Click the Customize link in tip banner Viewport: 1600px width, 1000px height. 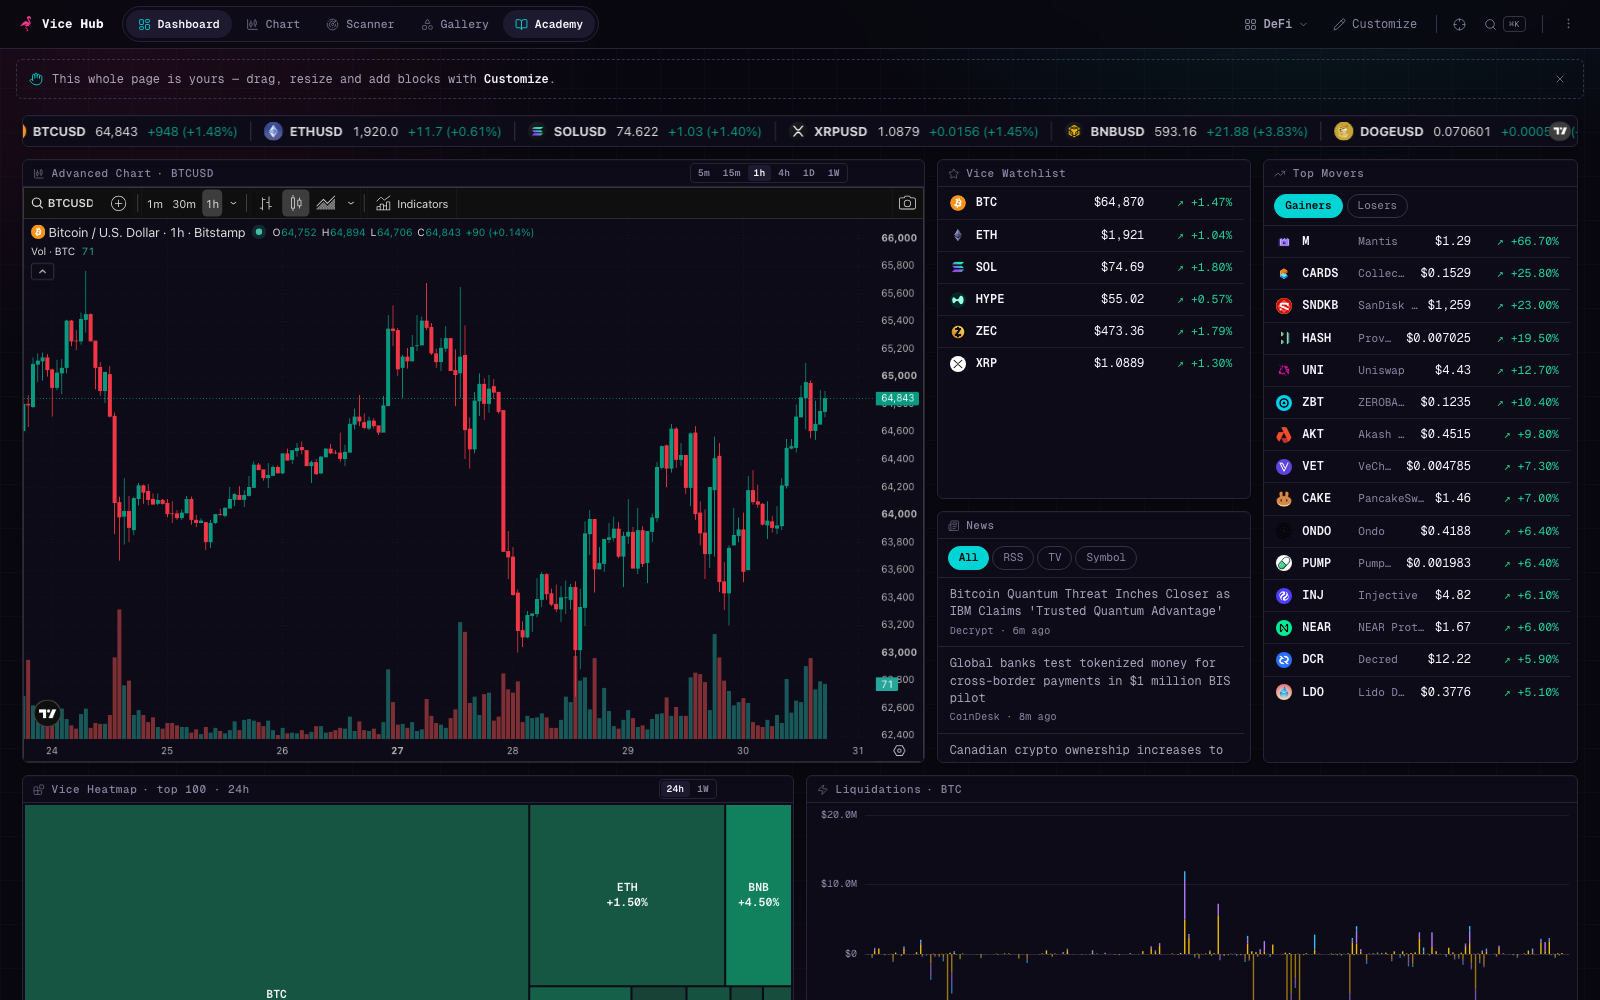tap(516, 79)
